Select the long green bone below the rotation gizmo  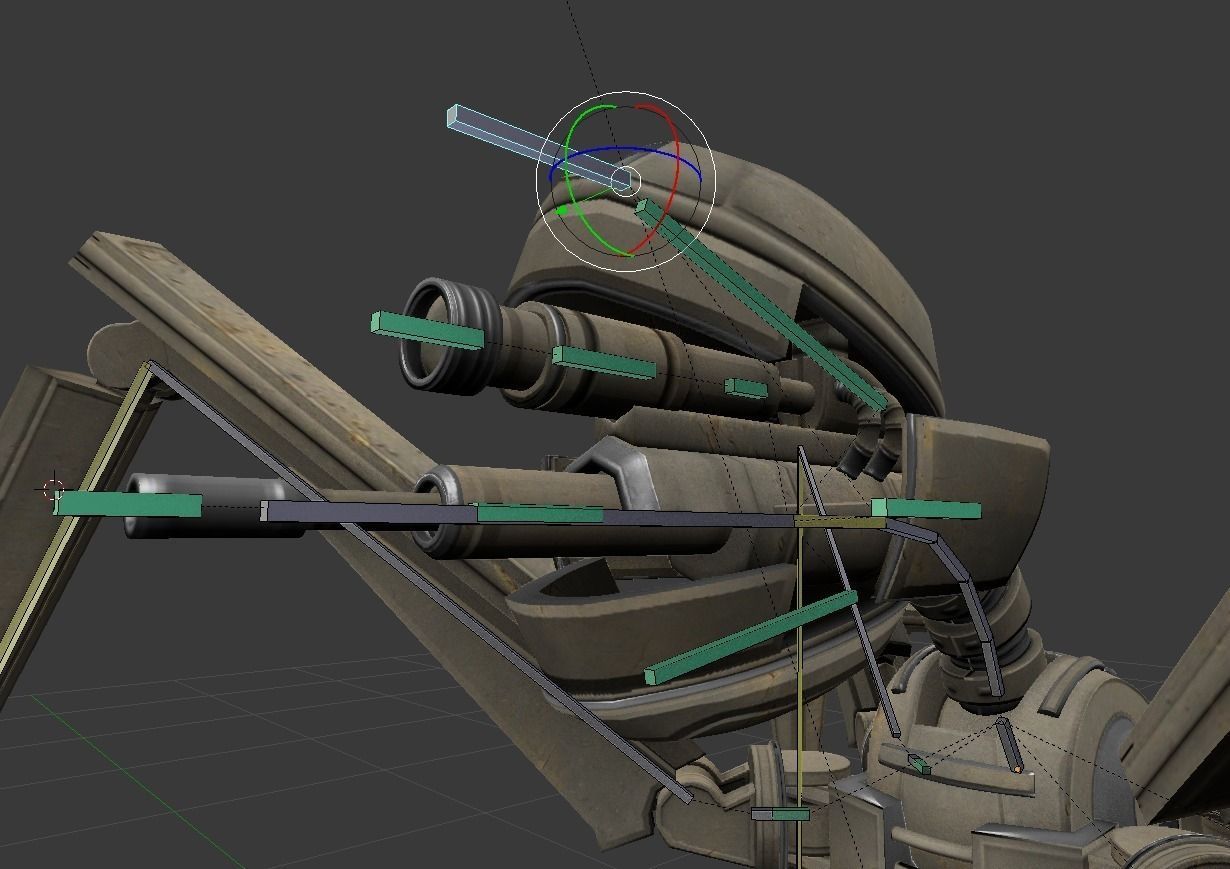point(760,305)
